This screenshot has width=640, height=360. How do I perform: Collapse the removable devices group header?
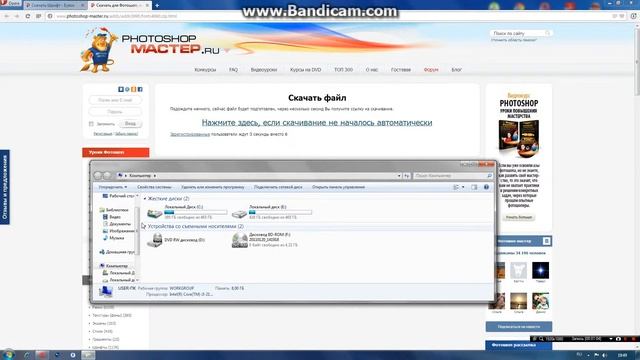[195, 226]
